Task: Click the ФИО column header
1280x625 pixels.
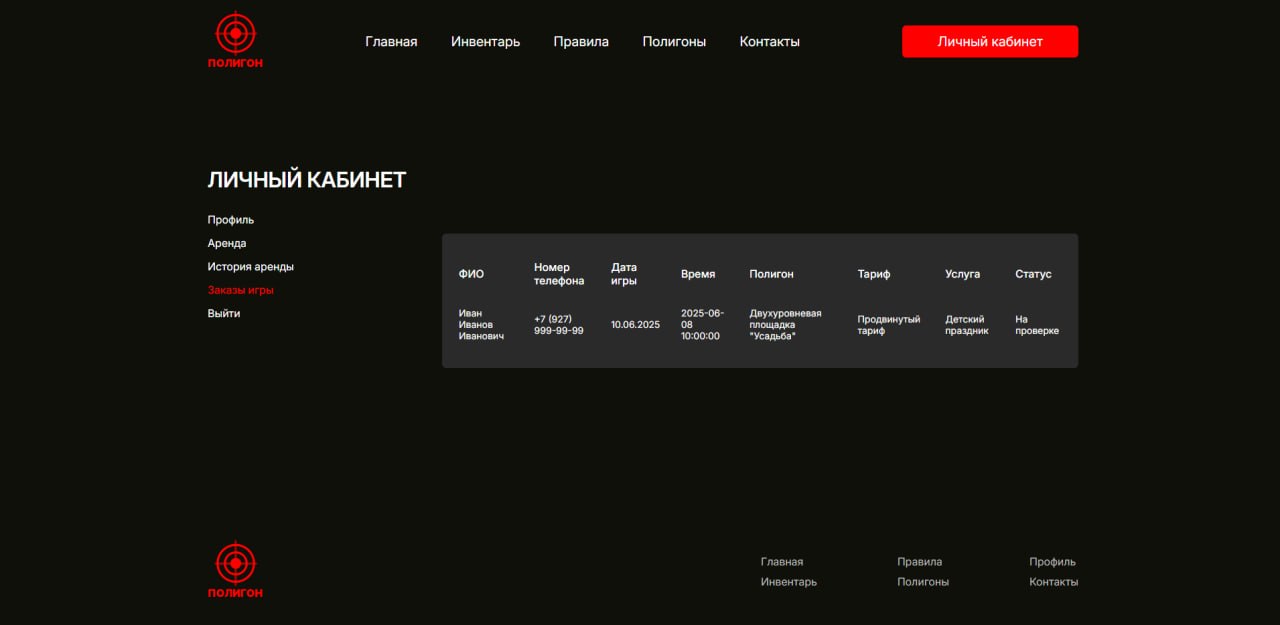Action: (x=471, y=274)
